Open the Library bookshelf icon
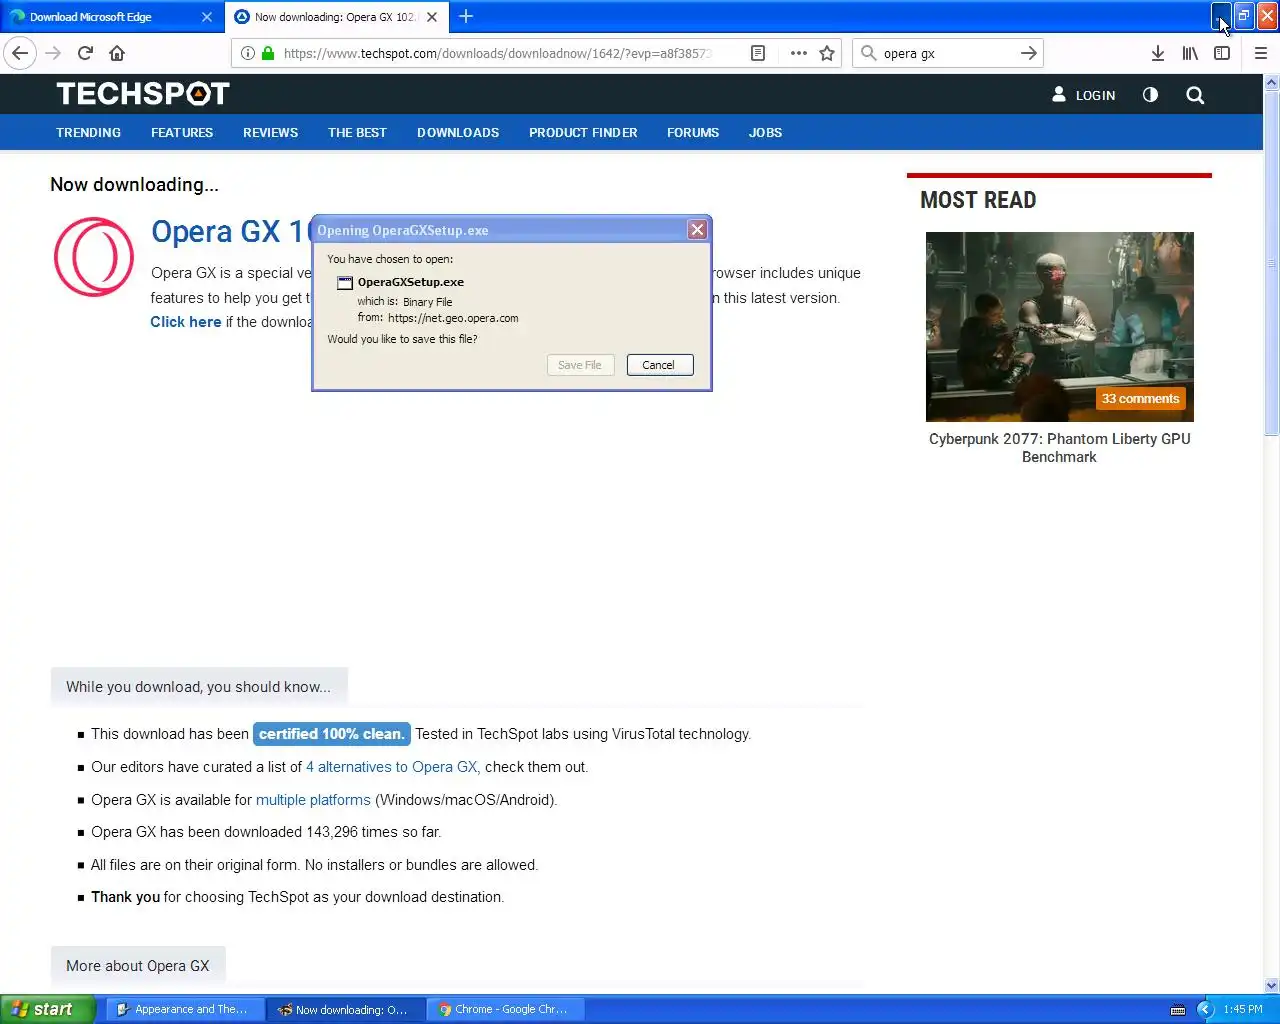1280x1024 pixels. tap(1190, 53)
